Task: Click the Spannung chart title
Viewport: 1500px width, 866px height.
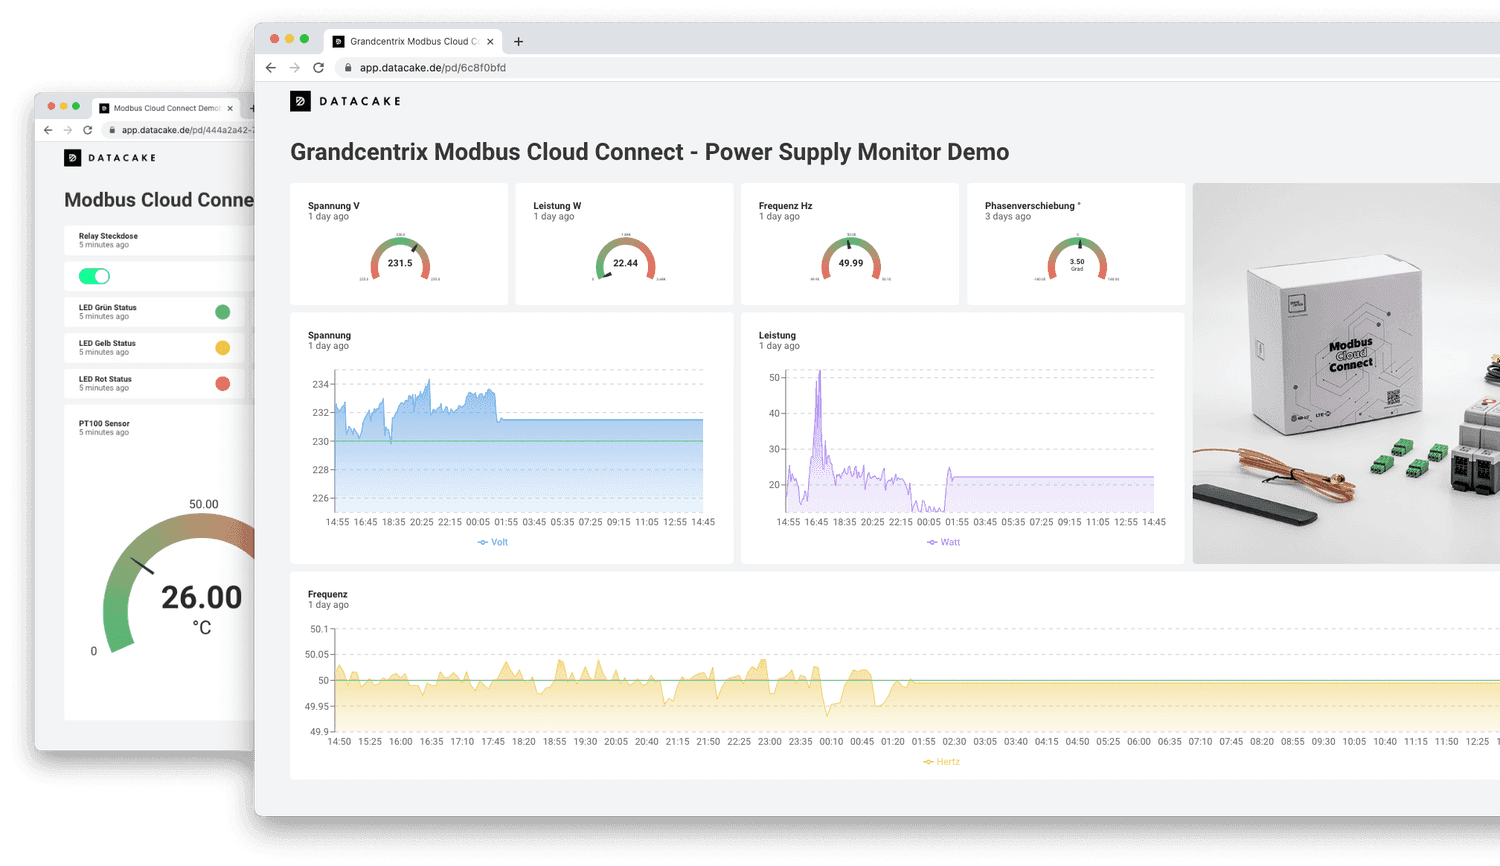Action: [x=329, y=335]
